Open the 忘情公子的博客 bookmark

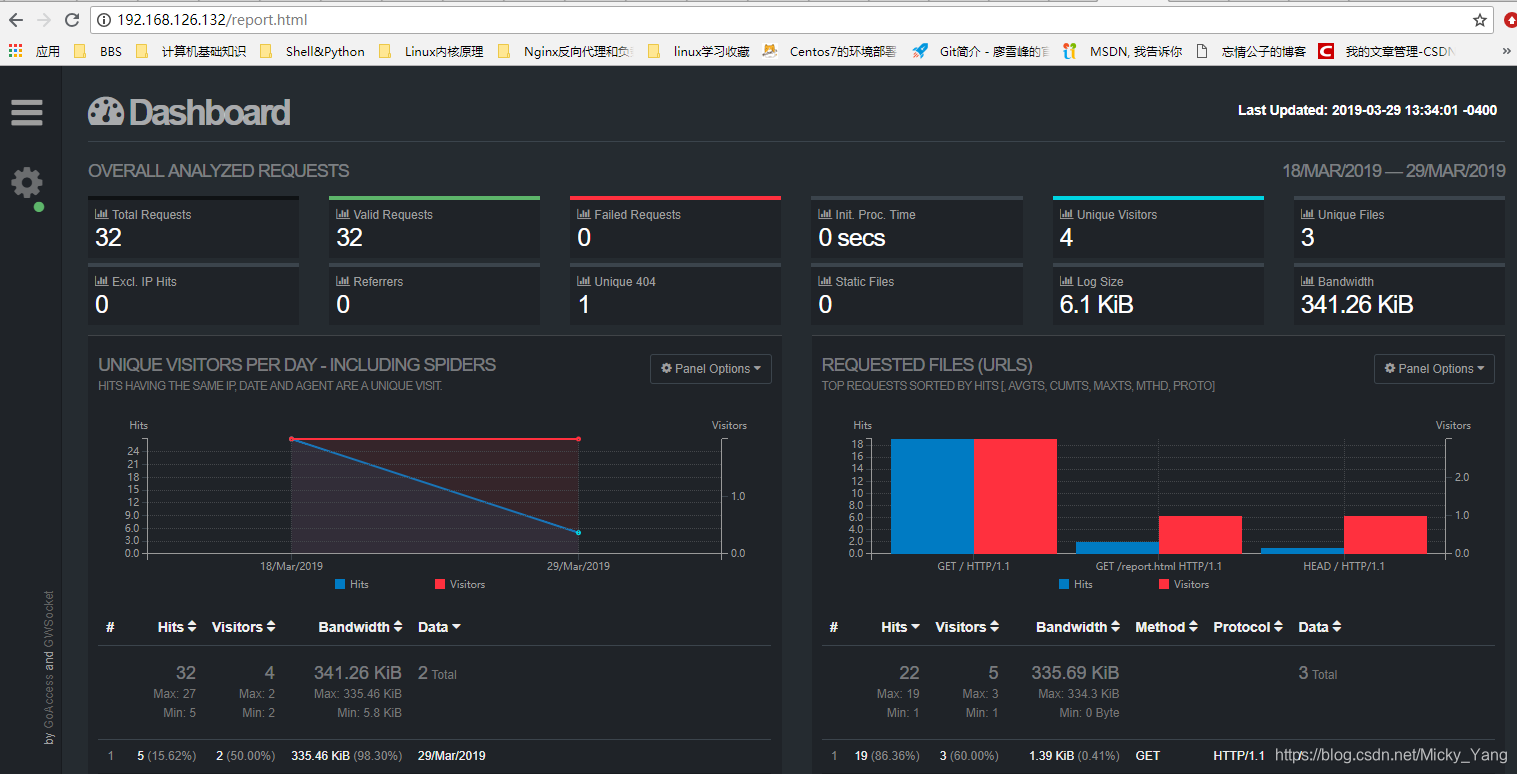[x=1250, y=51]
